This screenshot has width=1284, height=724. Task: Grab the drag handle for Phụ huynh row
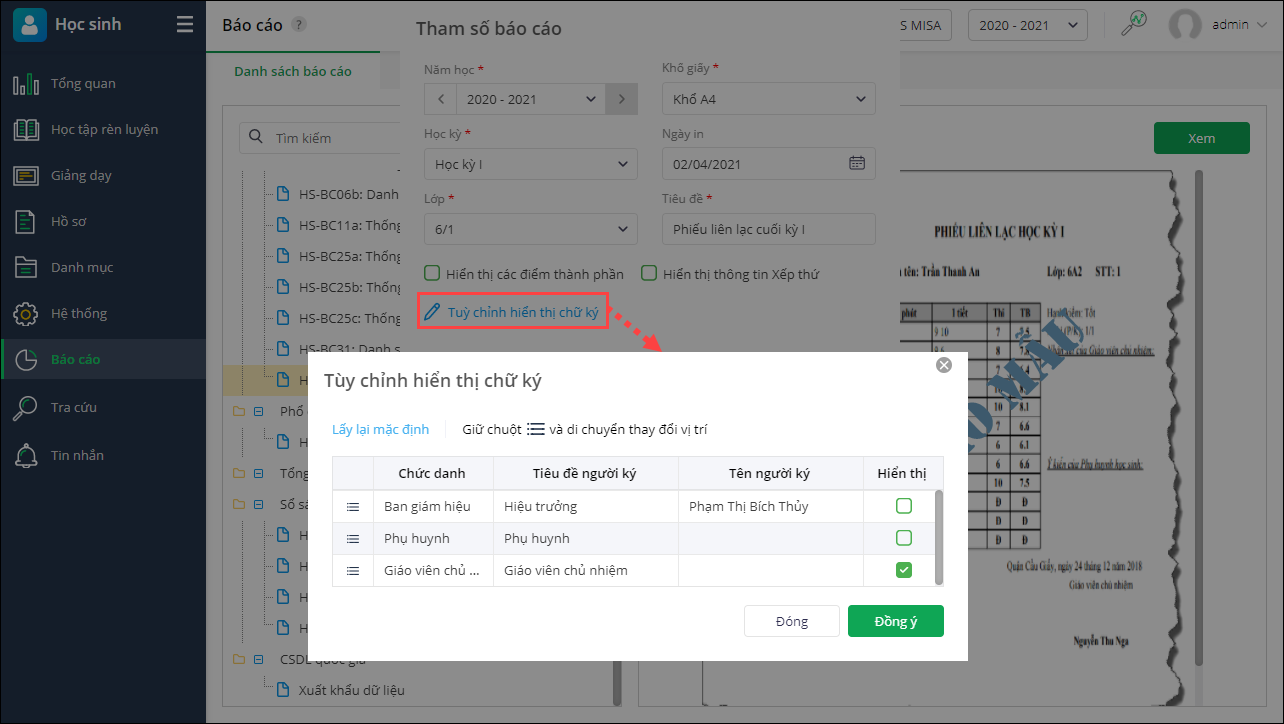[x=353, y=539]
